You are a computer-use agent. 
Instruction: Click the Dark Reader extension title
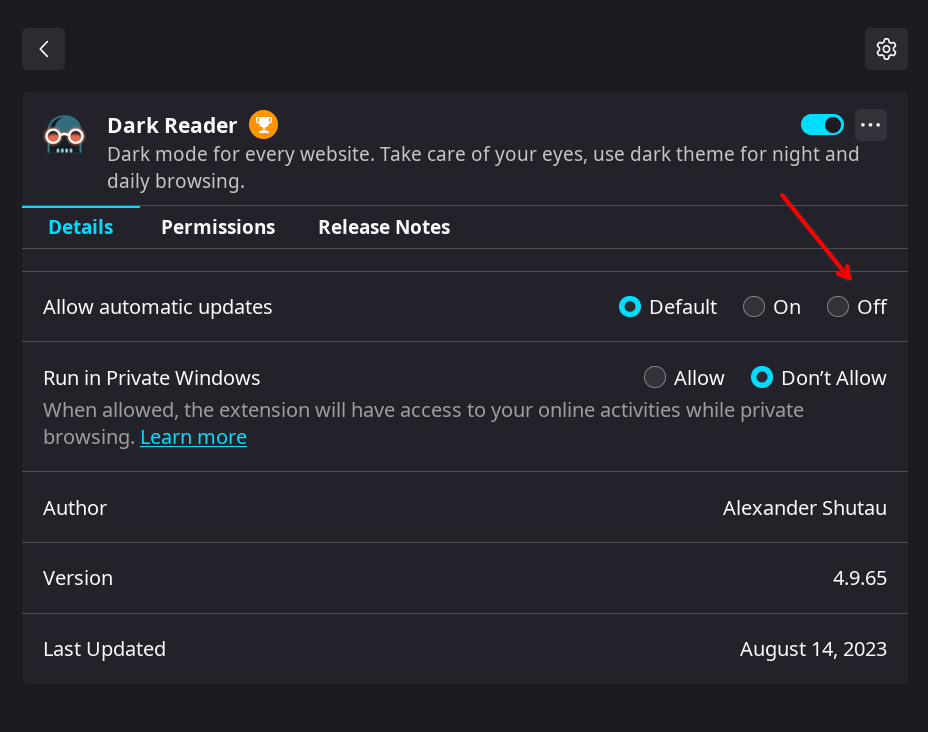pos(172,125)
